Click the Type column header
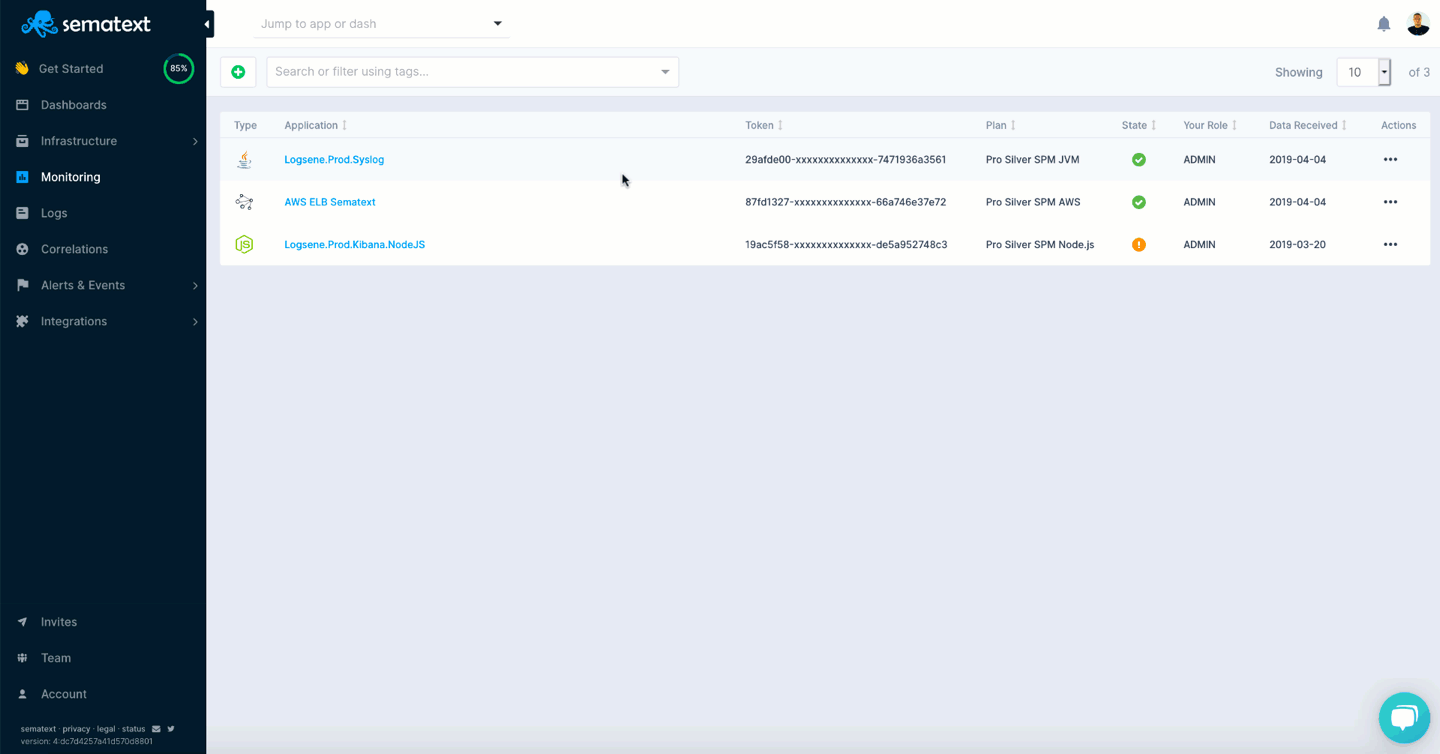 245,125
